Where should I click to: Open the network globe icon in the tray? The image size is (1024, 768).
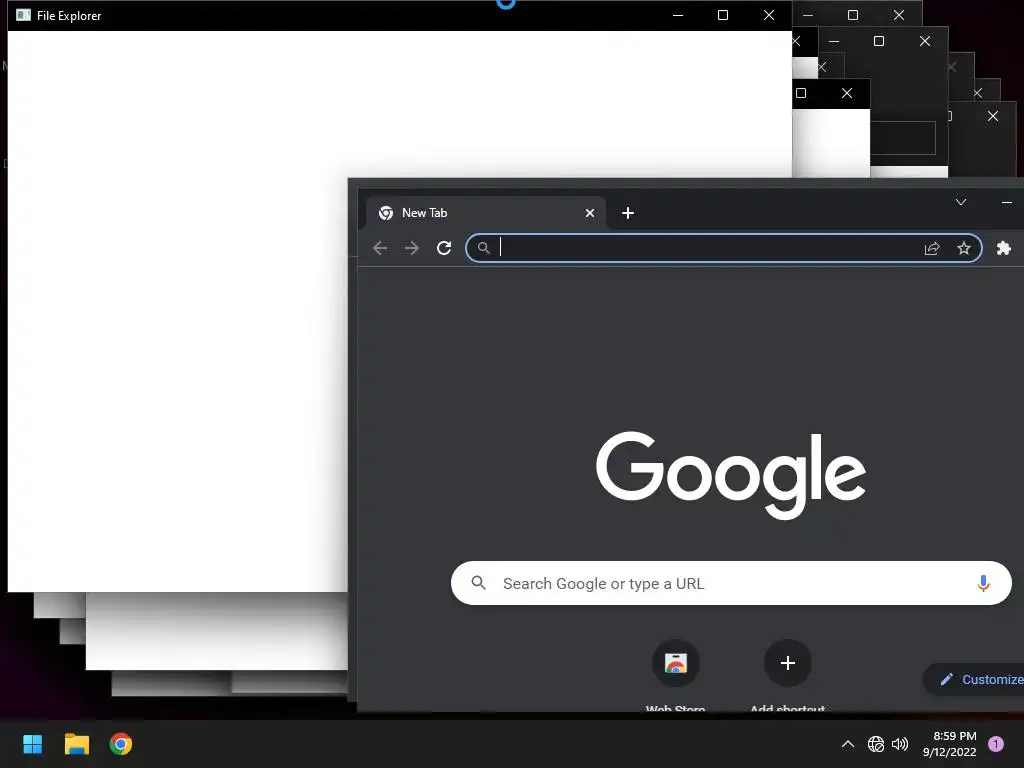(x=876, y=744)
